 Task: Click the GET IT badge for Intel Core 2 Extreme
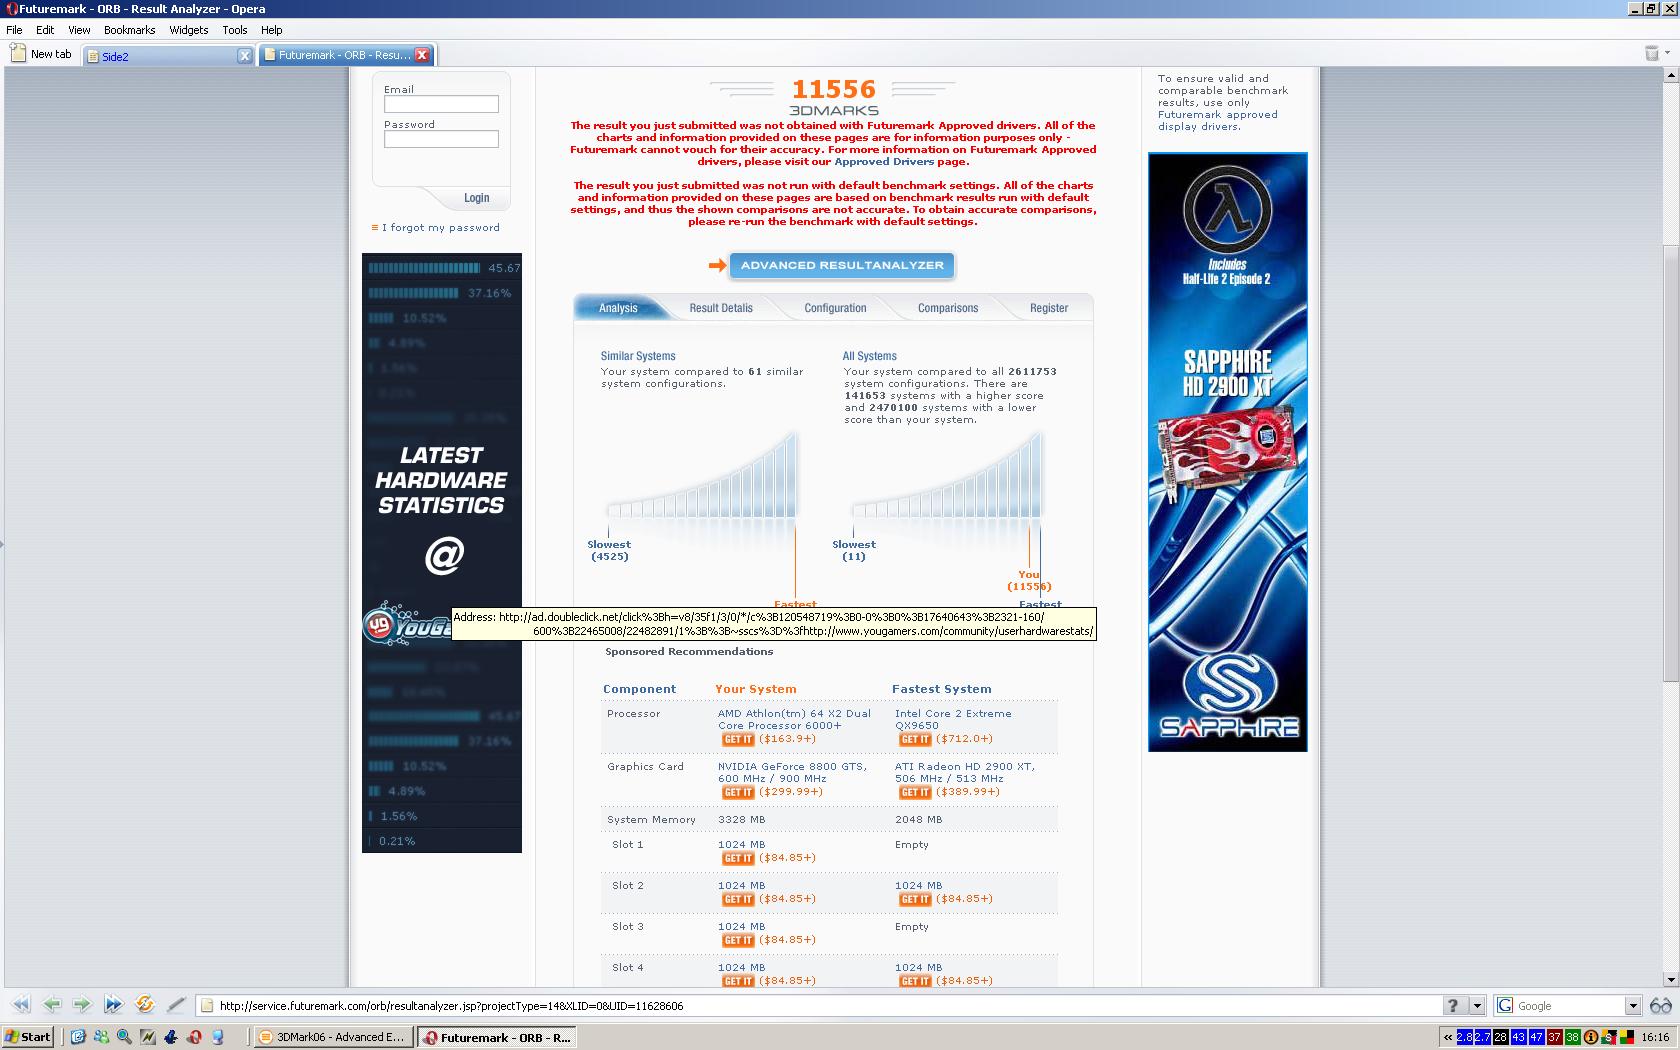point(915,740)
